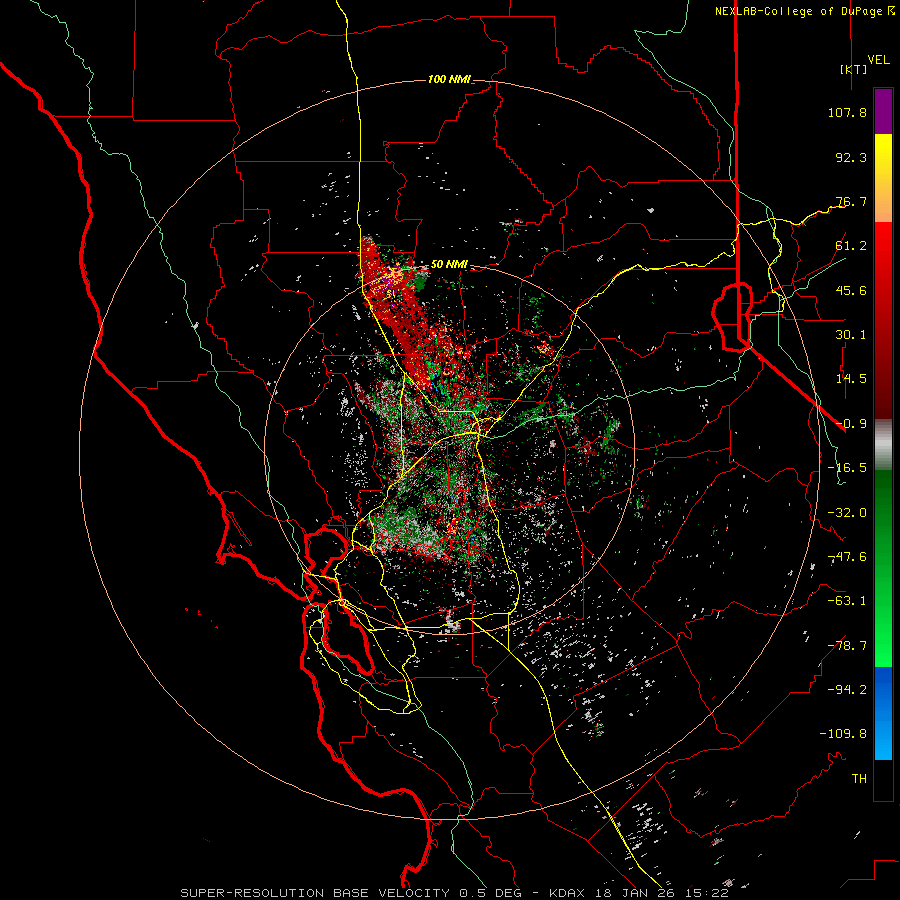Click the 107.8 velocity scale value

coord(847,112)
